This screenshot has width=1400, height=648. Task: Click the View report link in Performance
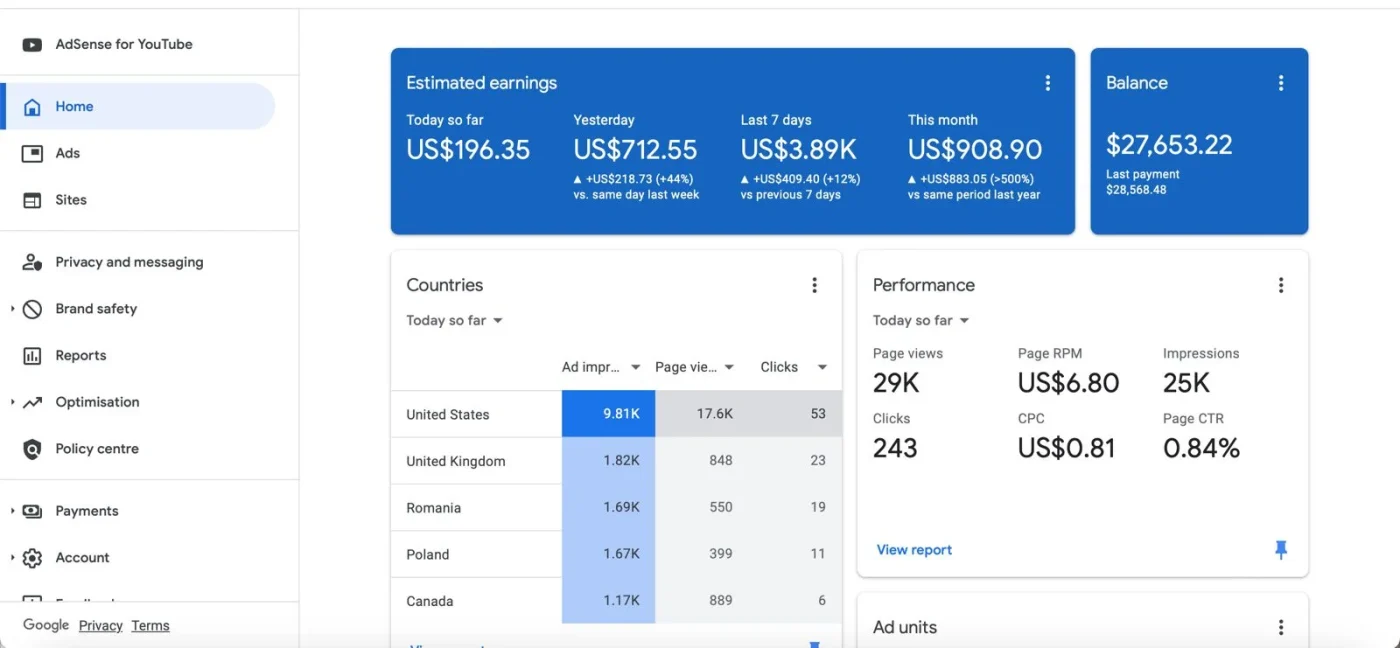coord(914,550)
